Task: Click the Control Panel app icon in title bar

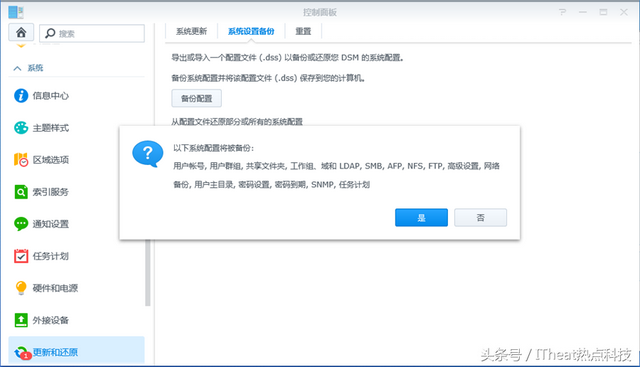Action: tap(16, 12)
